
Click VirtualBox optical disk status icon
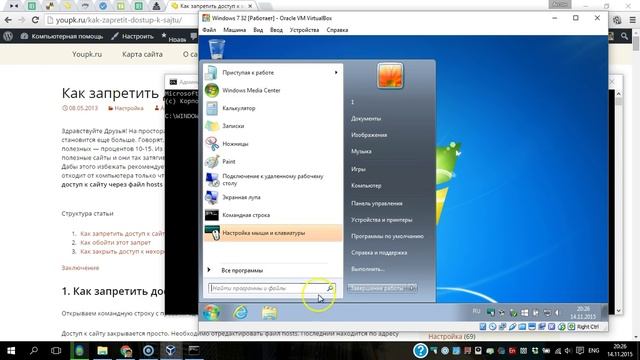pos(493,327)
